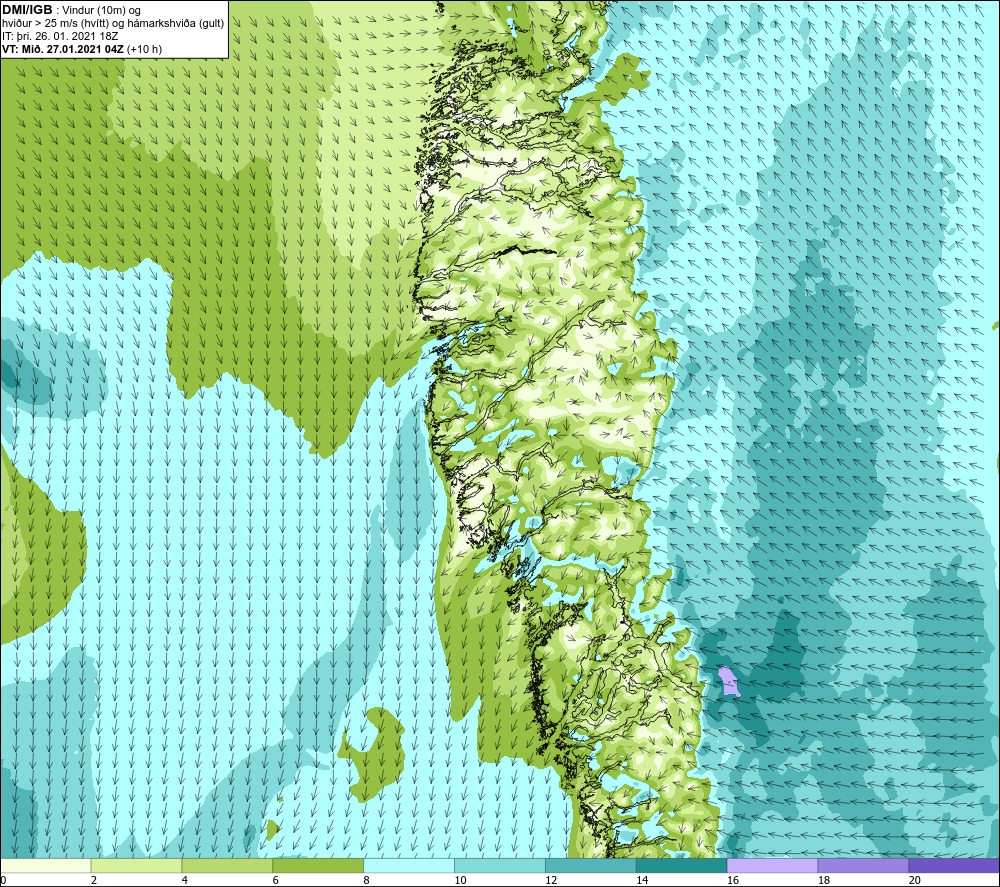Click the '8' scale label
Screen dimensions: 1000x887
[x=366, y=880]
